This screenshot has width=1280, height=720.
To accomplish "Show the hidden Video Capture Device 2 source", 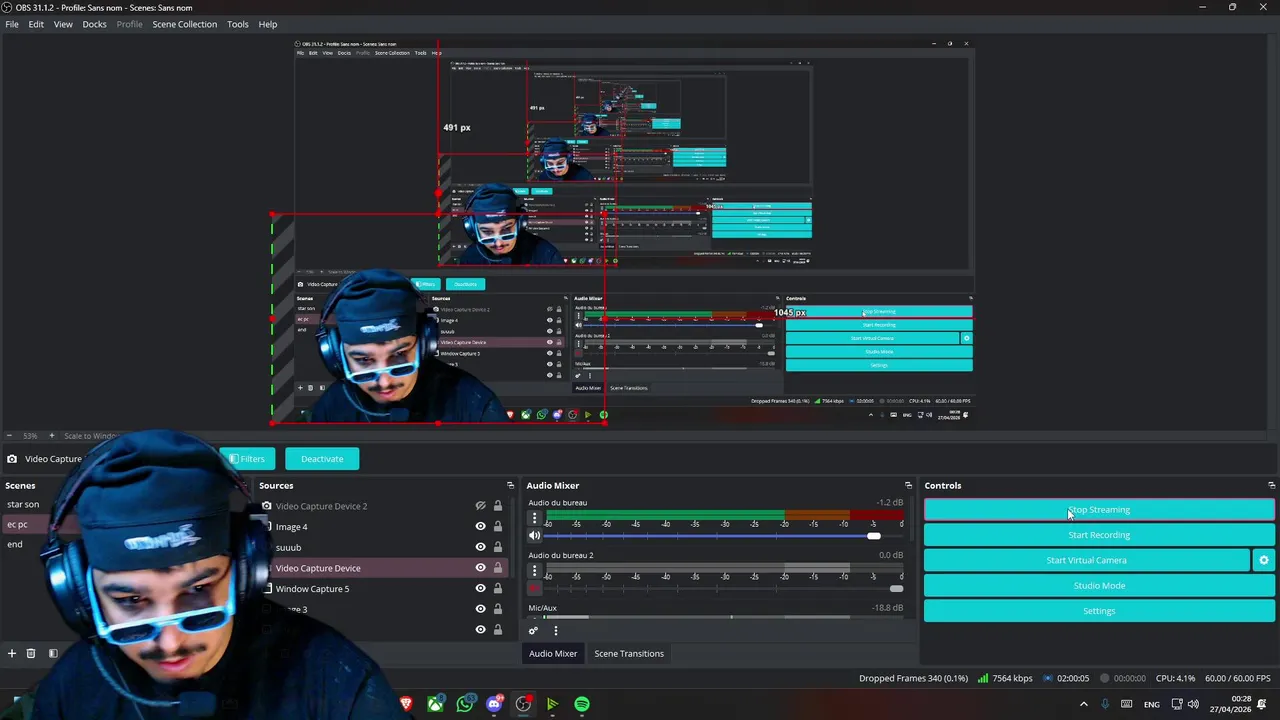I will pyautogui.click(x=480, y=506).
